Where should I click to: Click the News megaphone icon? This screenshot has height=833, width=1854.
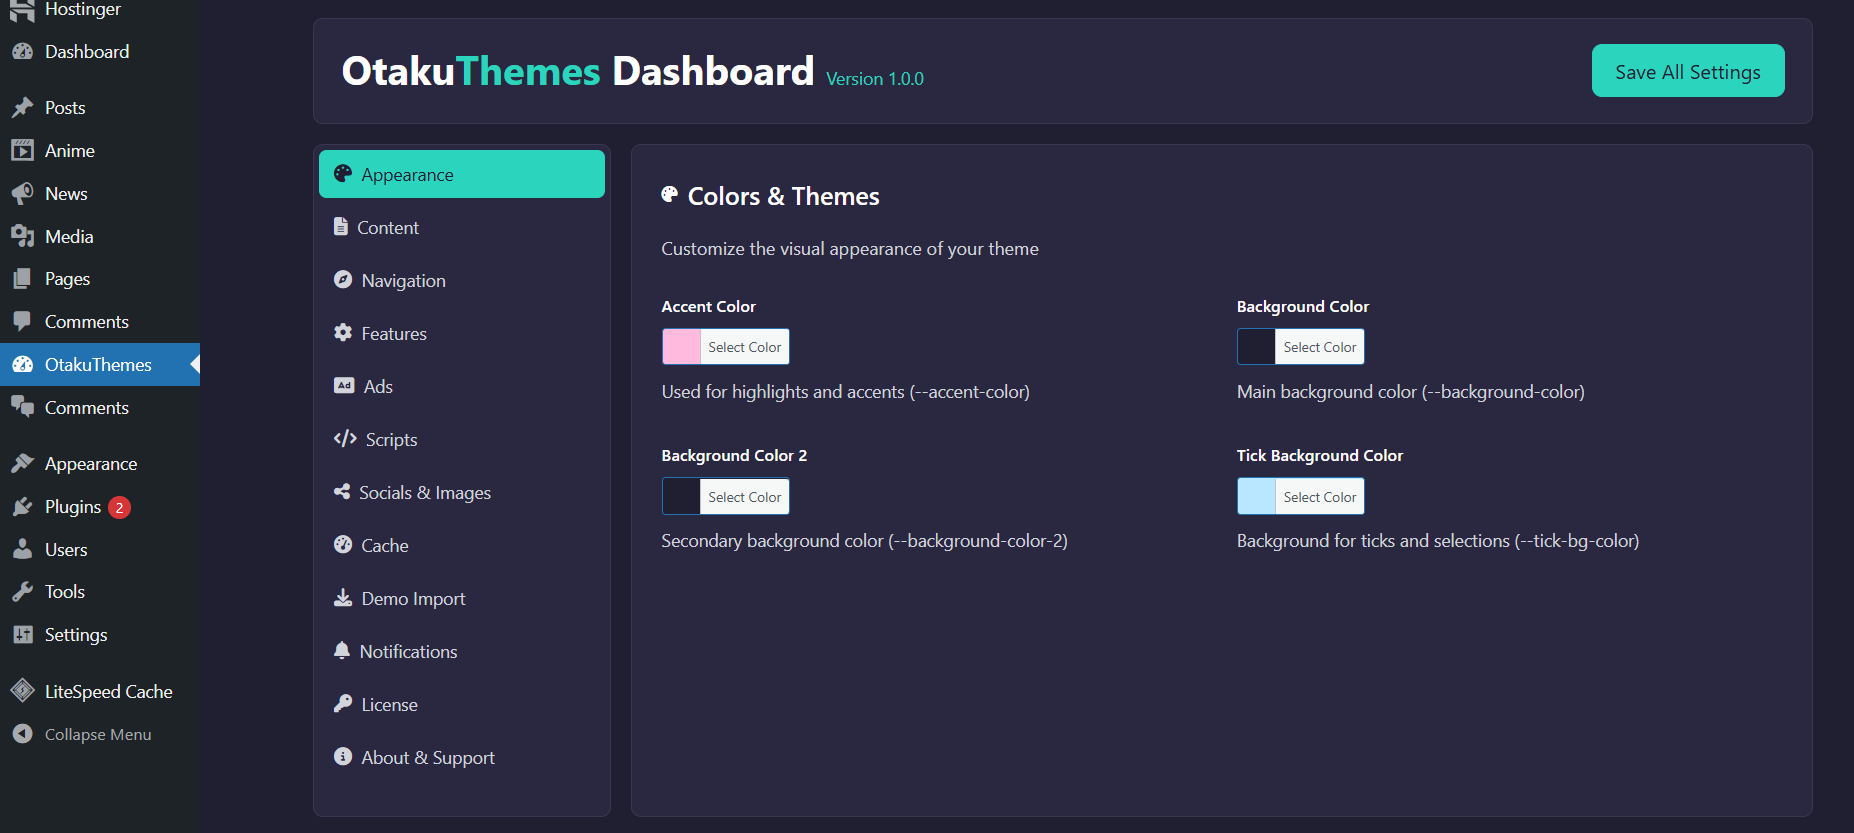(23, 194)
